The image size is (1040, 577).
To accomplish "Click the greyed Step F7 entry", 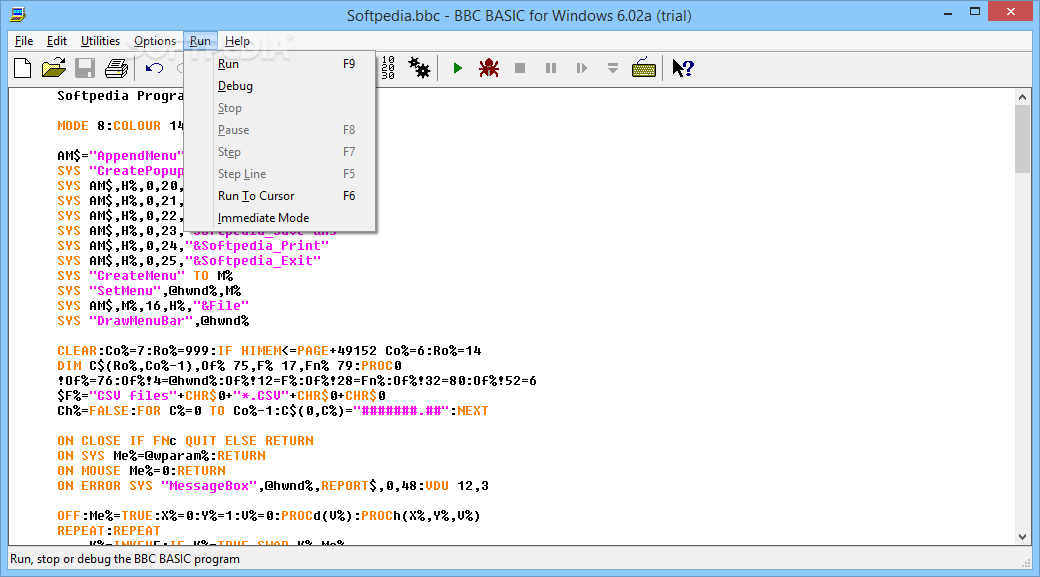I will pos(280,152).
